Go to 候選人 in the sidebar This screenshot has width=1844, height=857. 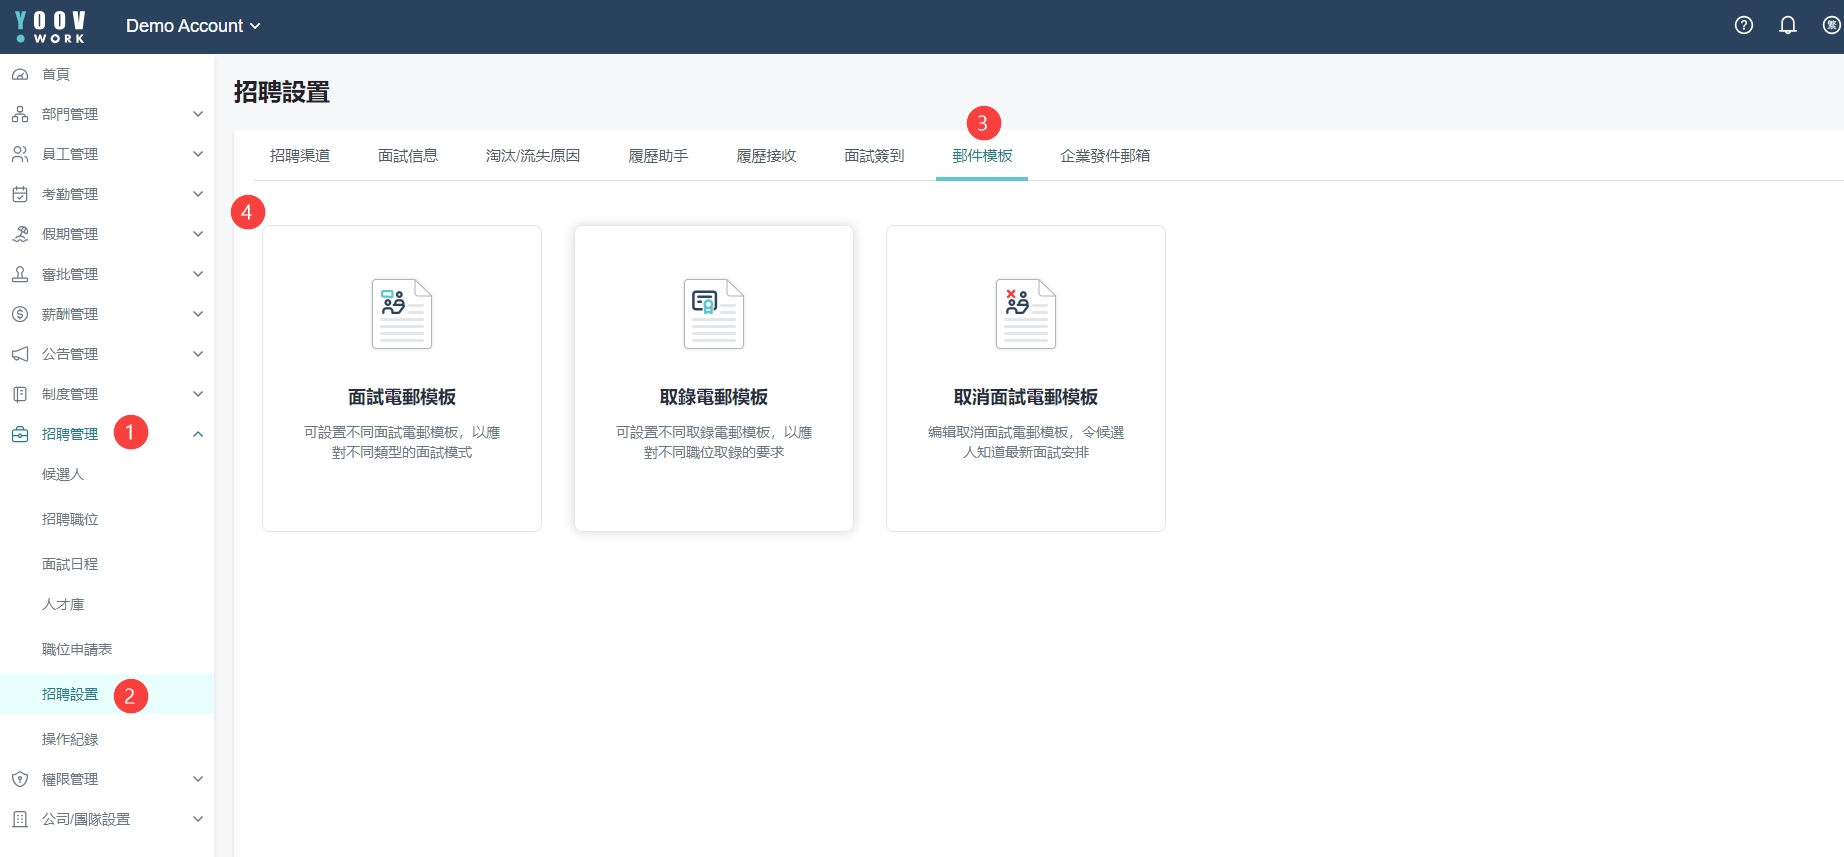(63, 474)
